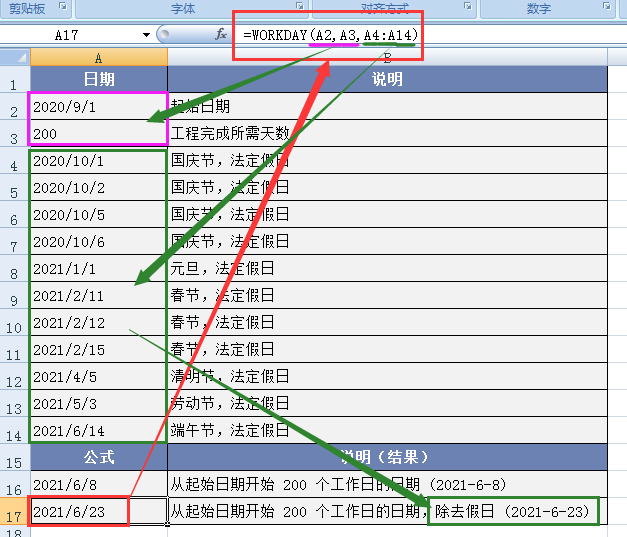Select row 2 header
The width and height of the screenshot is (627, 537).
tap(15, 106)
